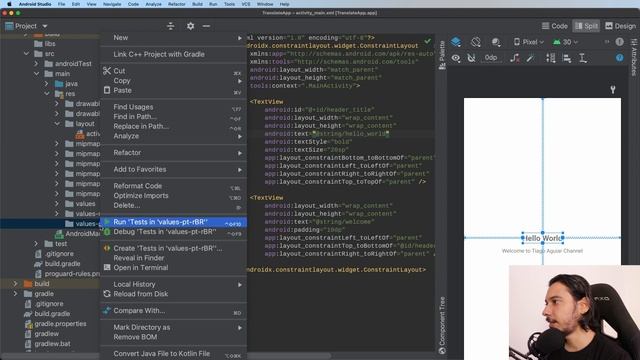The image size is (640, 360).
Task: Open the Refactor submenu
Action: tap(173, 153)
